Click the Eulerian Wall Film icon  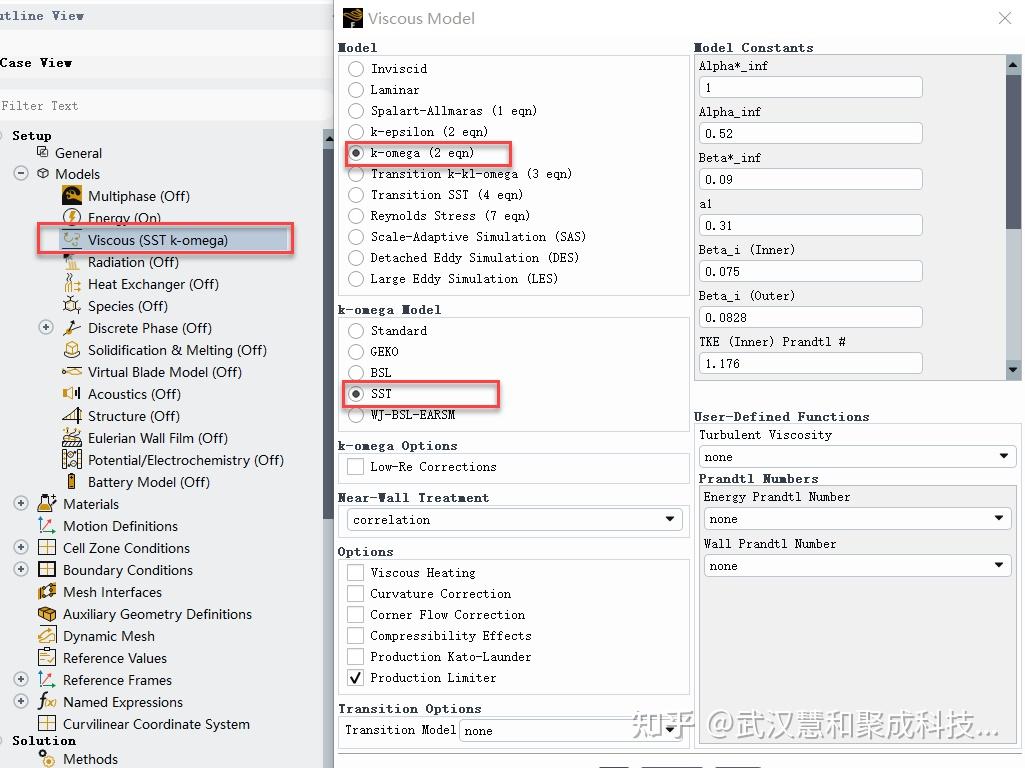tap(72, 437)
